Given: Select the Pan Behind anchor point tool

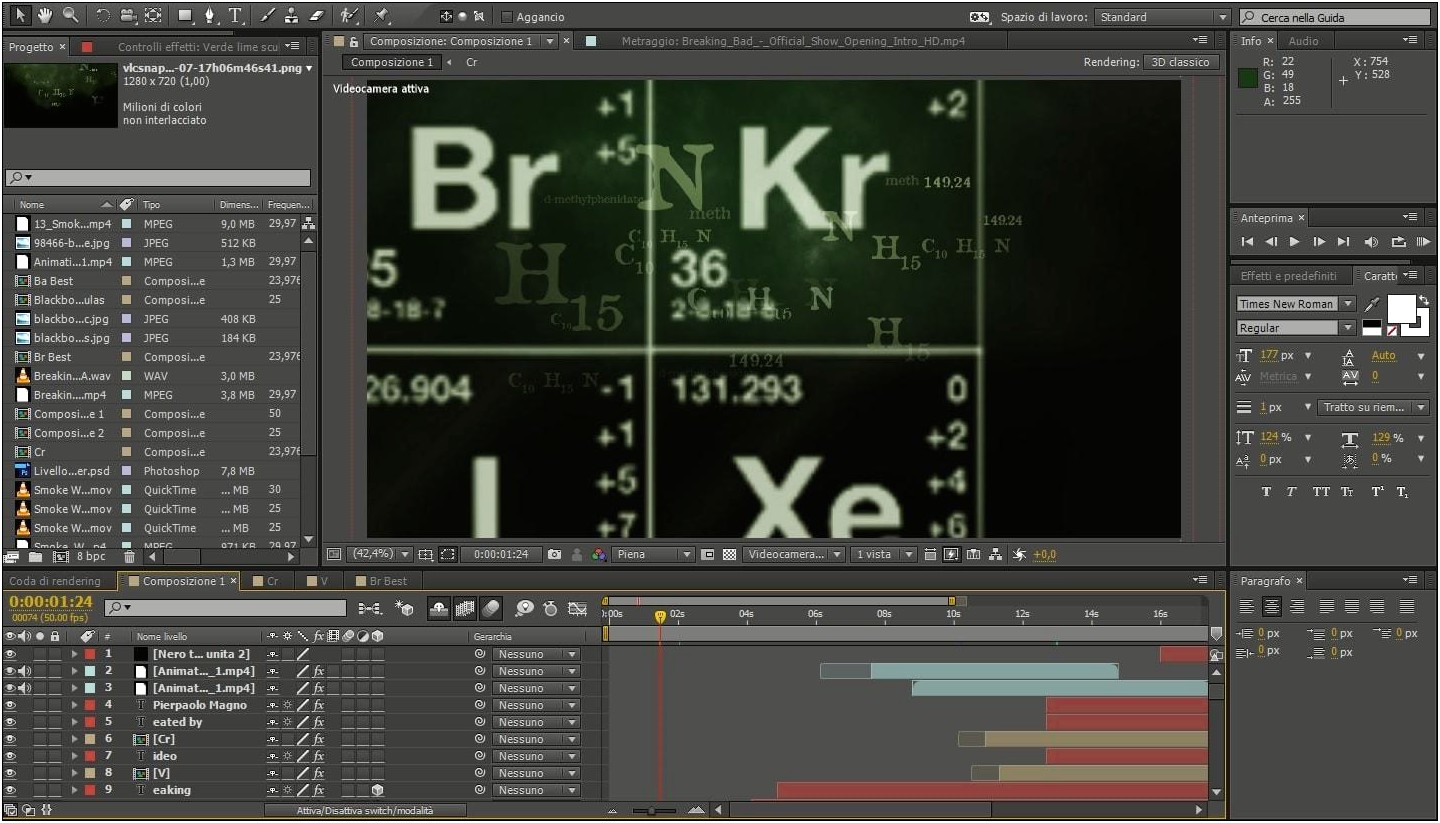Looking at the screenshot, I should (x=153, y=16).
